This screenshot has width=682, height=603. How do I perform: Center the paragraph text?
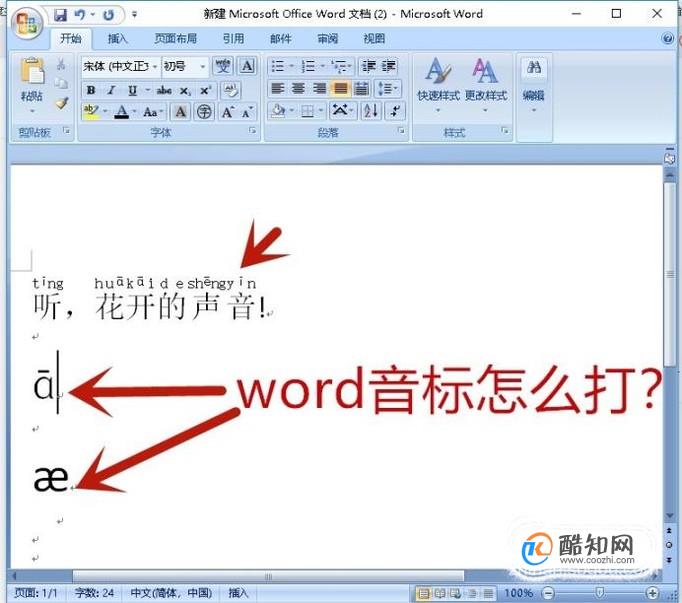(298, 89)
